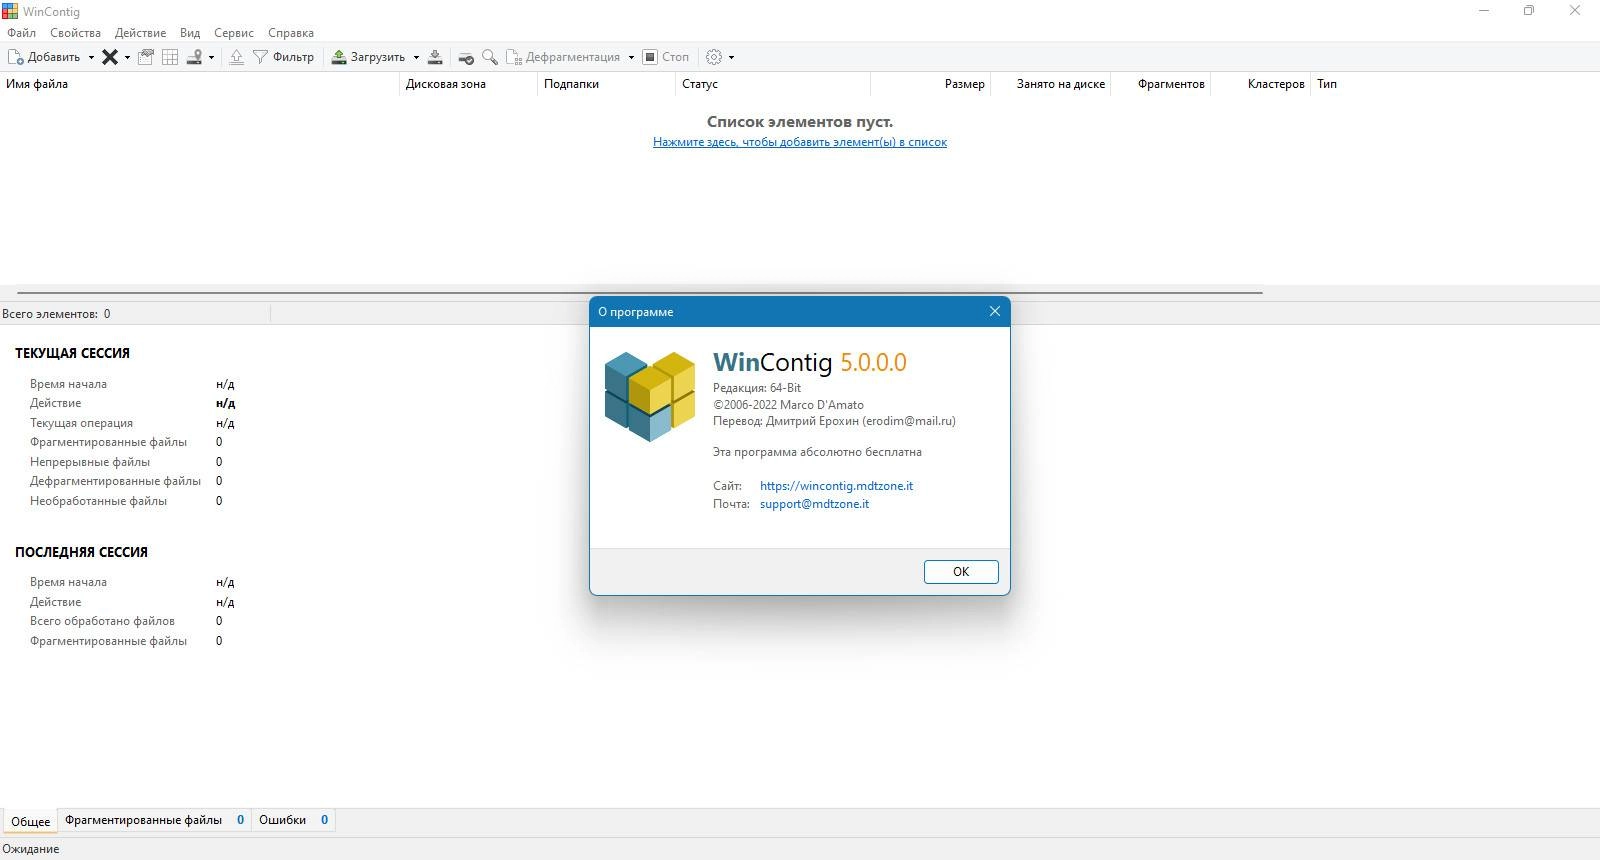Open the Действие menu
Viewport: 1600px width, 860px height.
[140, 33]
